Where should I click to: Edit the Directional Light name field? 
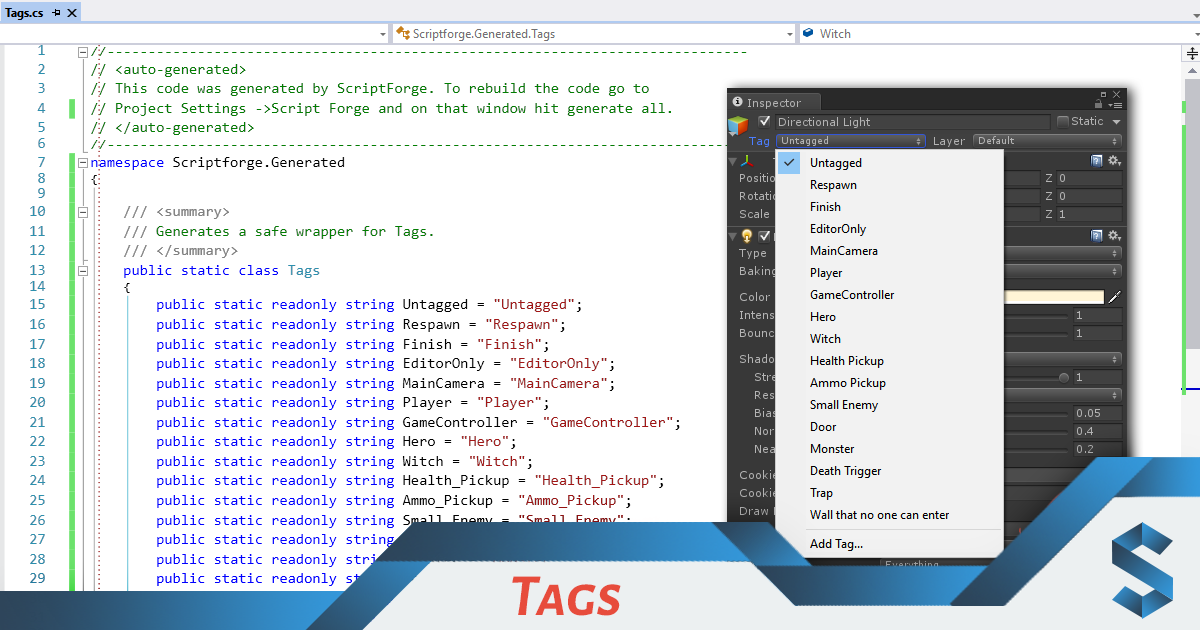(912, 122)
